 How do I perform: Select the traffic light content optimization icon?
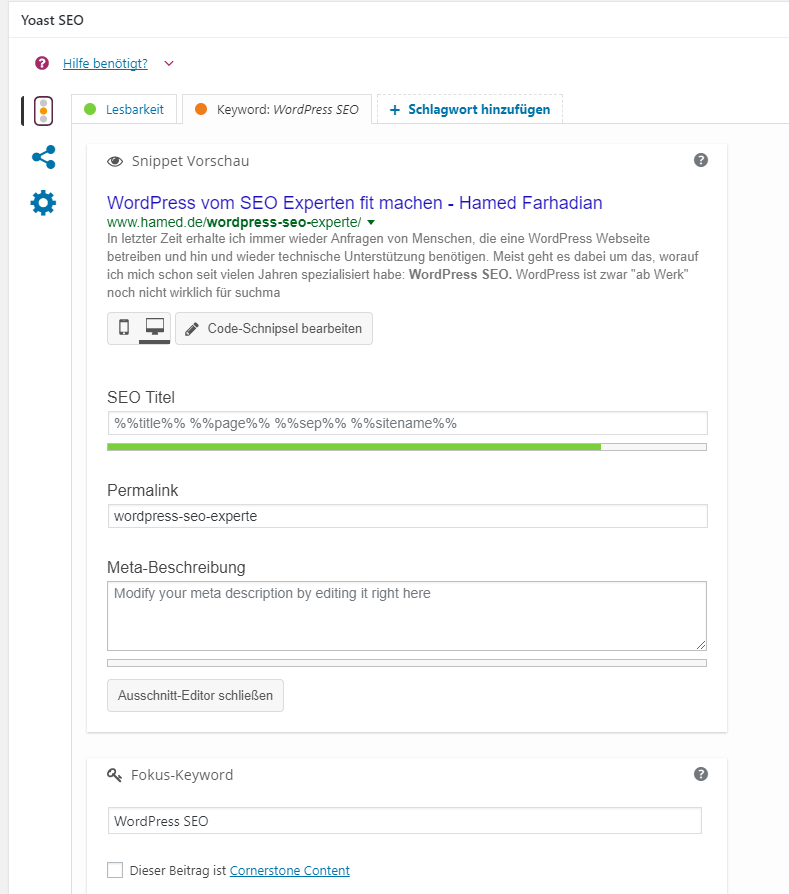click(x=43, y=111)
